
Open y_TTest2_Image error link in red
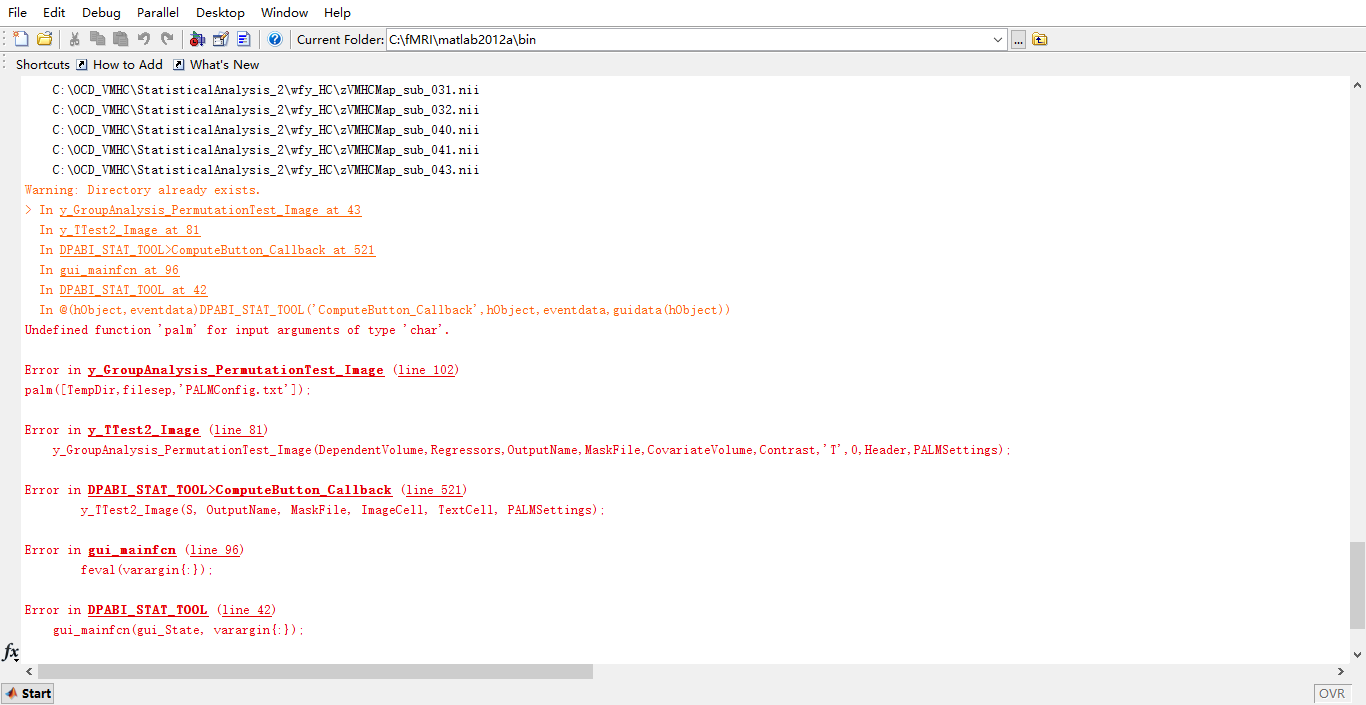click(143, 430)
